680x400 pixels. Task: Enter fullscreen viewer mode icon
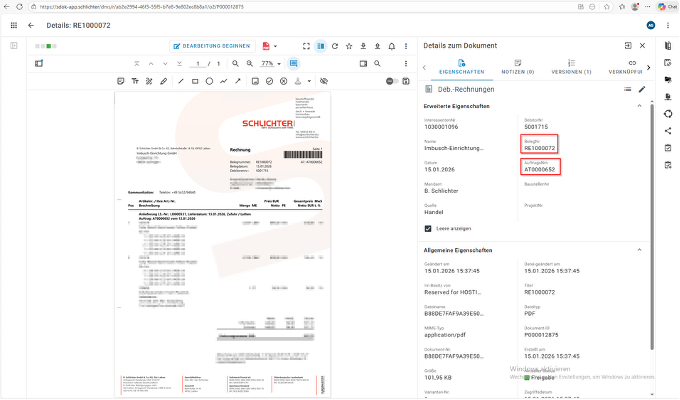pos(306,46)
